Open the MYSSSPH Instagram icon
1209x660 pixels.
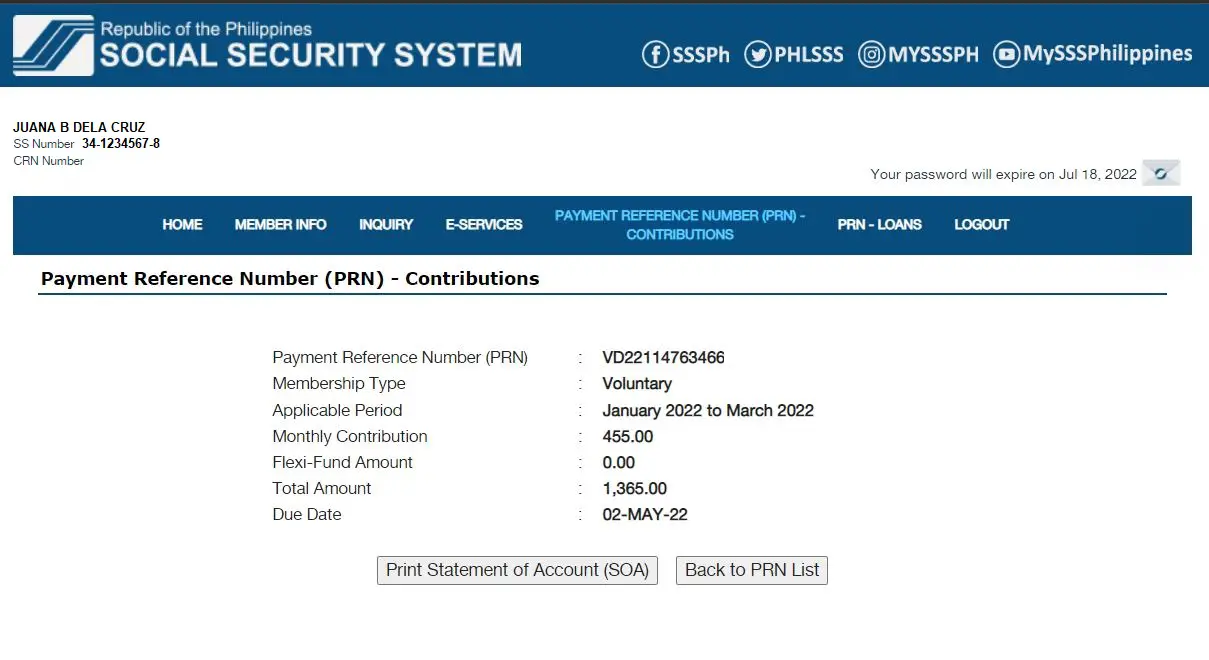(873, 55)
